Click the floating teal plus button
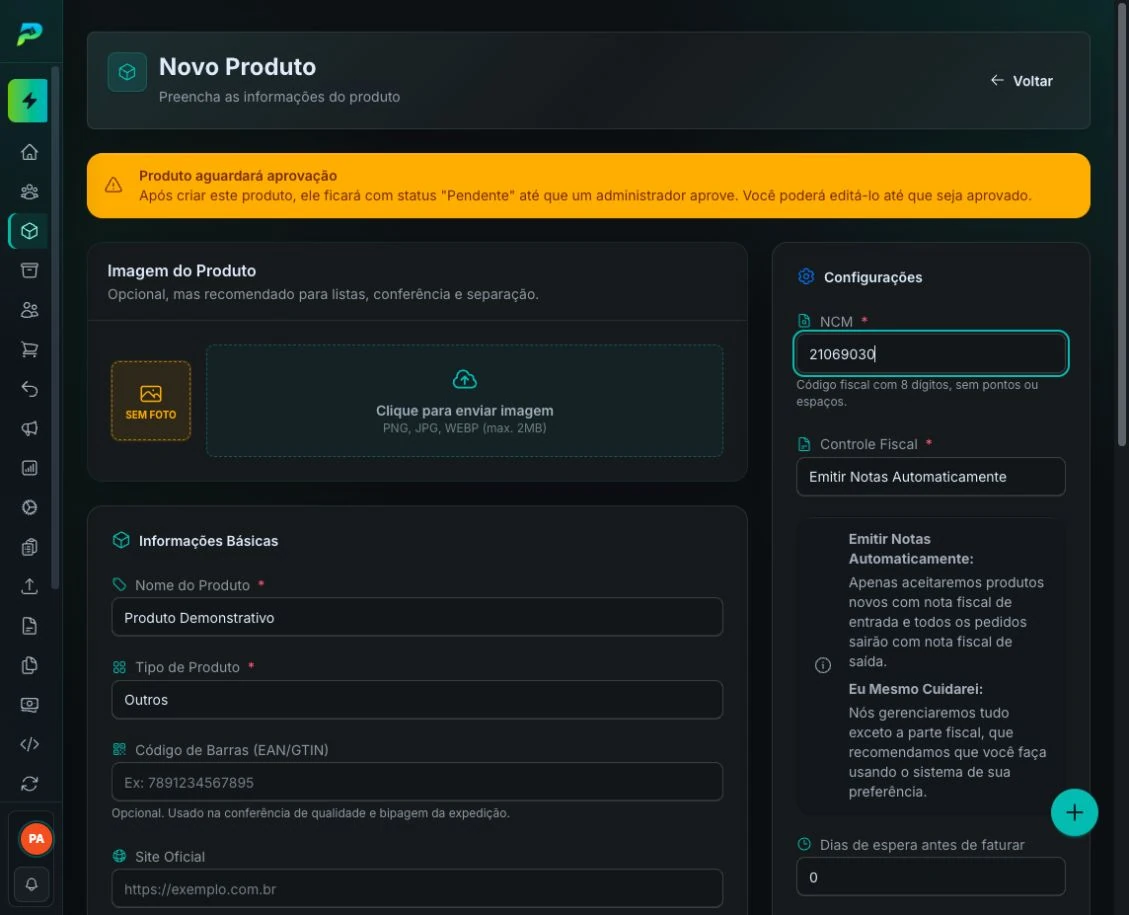This screenshot has height=915, width=1129. 1074,813
